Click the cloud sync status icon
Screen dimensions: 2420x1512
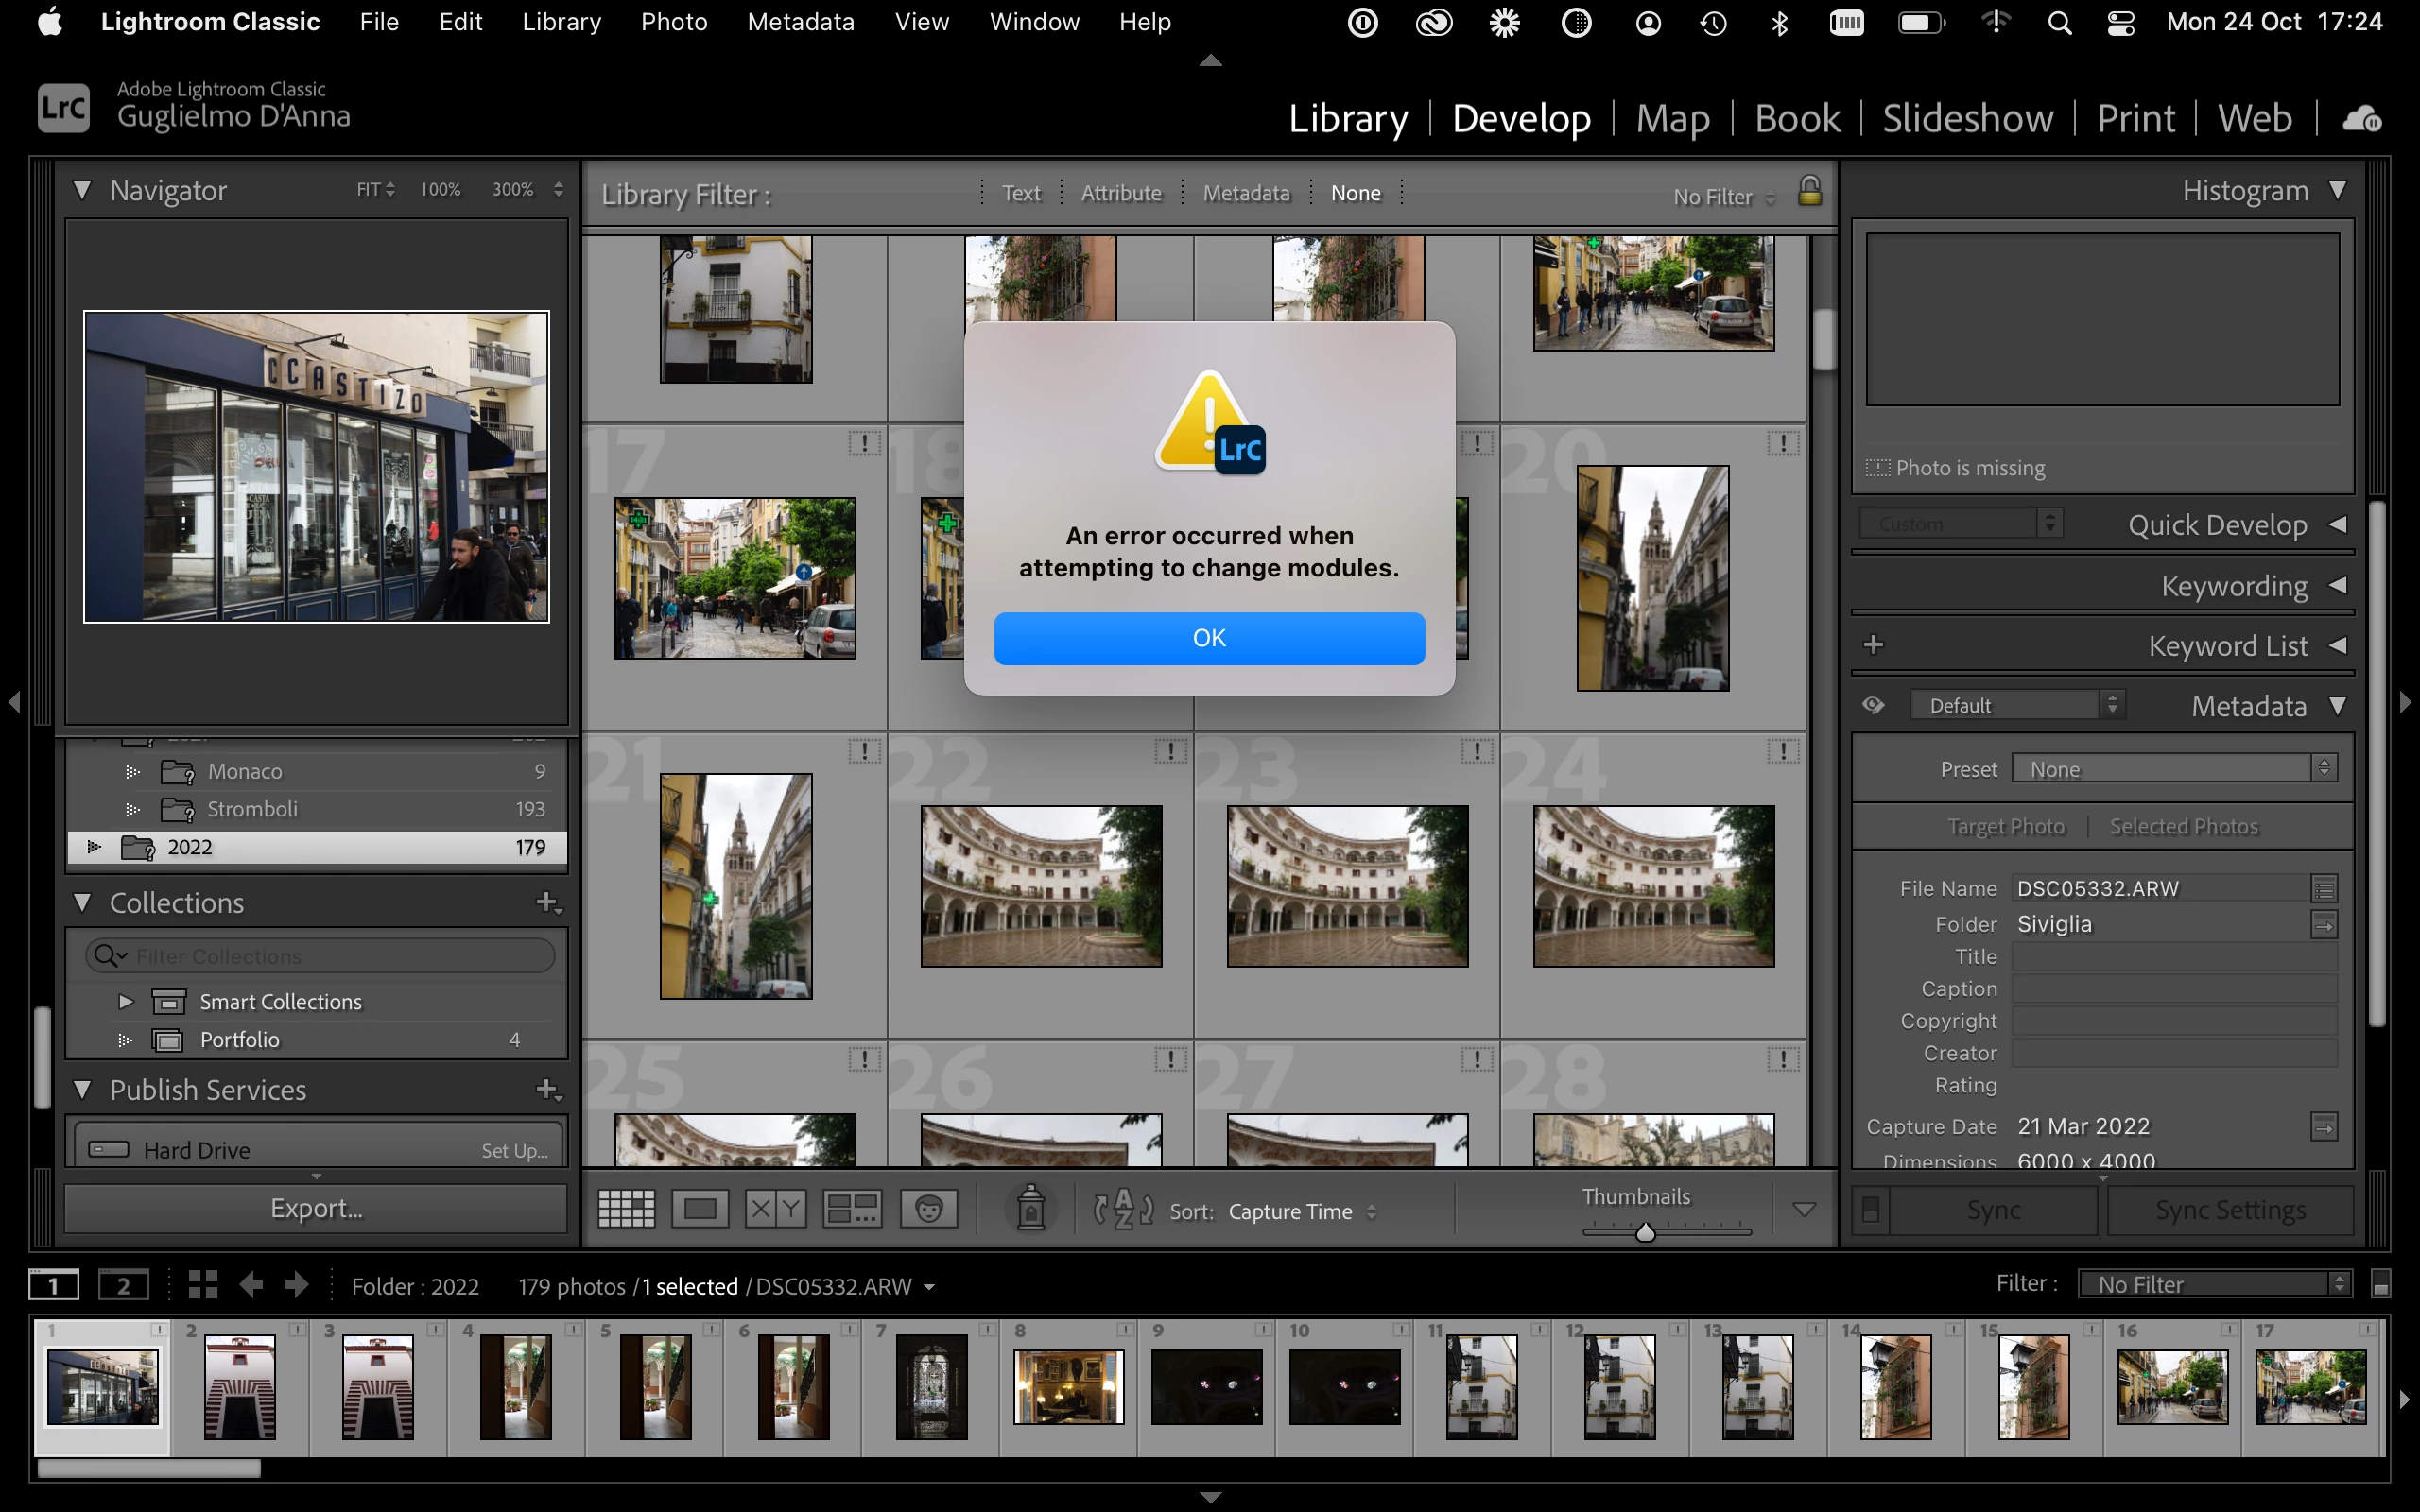click(x=2362, y=119)
